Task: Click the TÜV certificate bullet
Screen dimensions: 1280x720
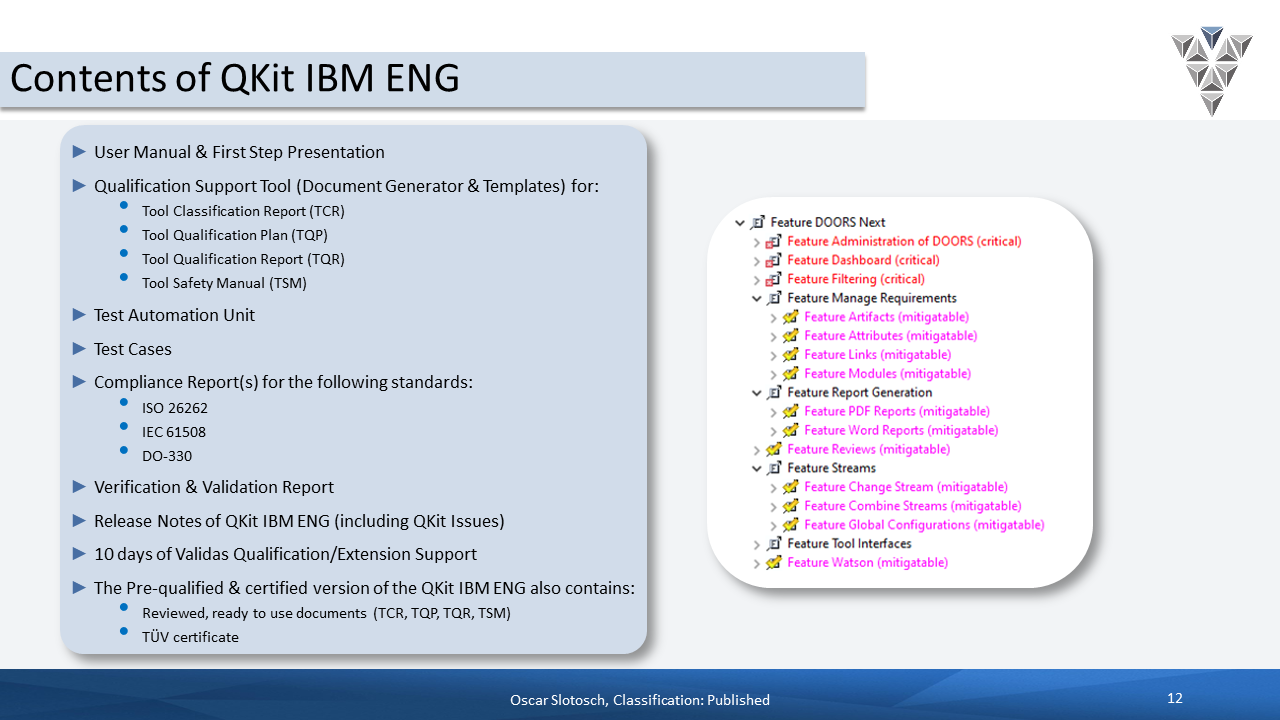Action: pyautogui.click(x=190, y=637)
